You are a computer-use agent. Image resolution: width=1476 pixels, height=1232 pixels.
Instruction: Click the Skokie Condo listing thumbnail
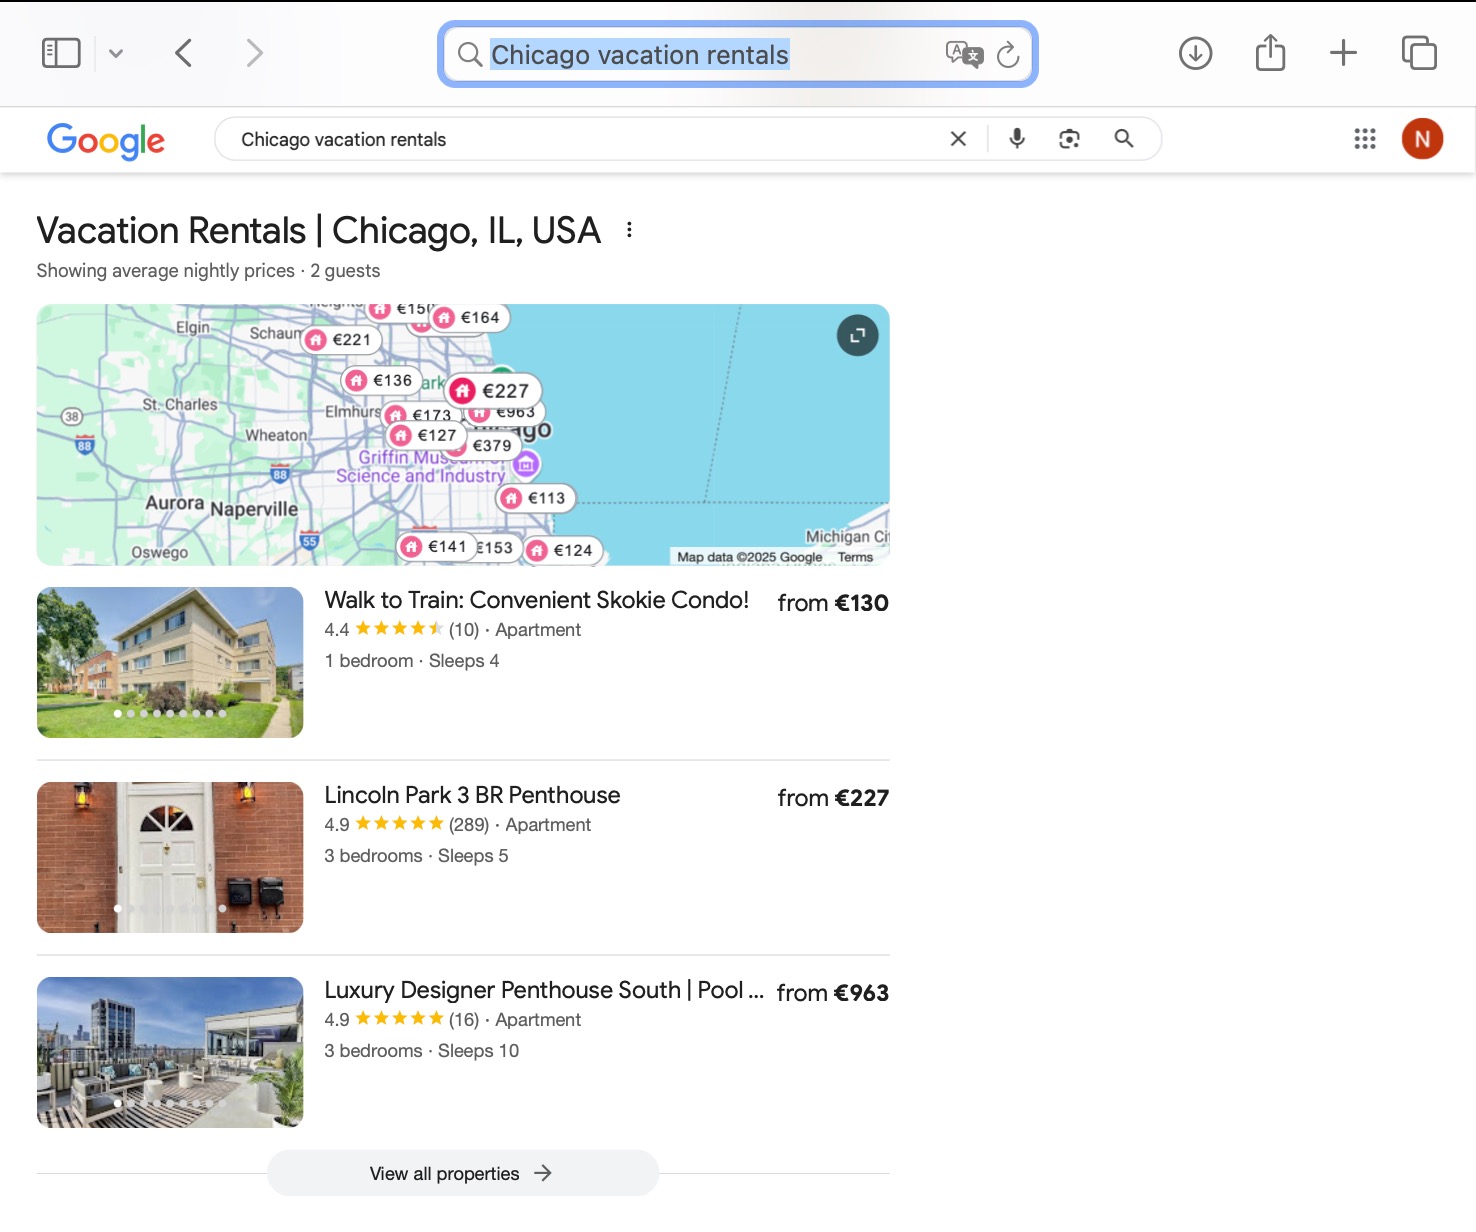(169, 662)
